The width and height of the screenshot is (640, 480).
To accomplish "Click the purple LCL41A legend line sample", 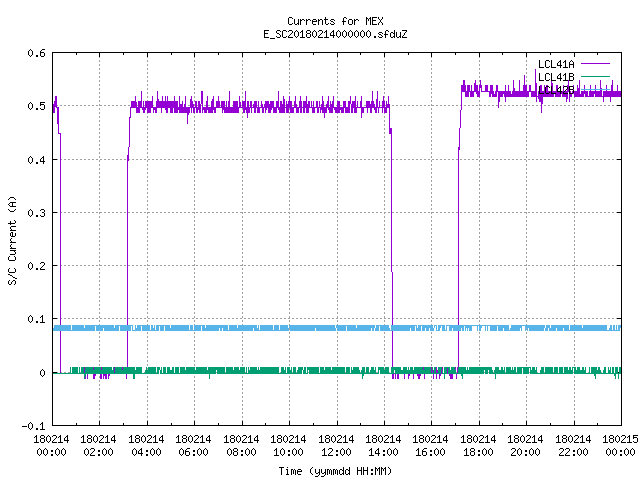I will point(595,64).
